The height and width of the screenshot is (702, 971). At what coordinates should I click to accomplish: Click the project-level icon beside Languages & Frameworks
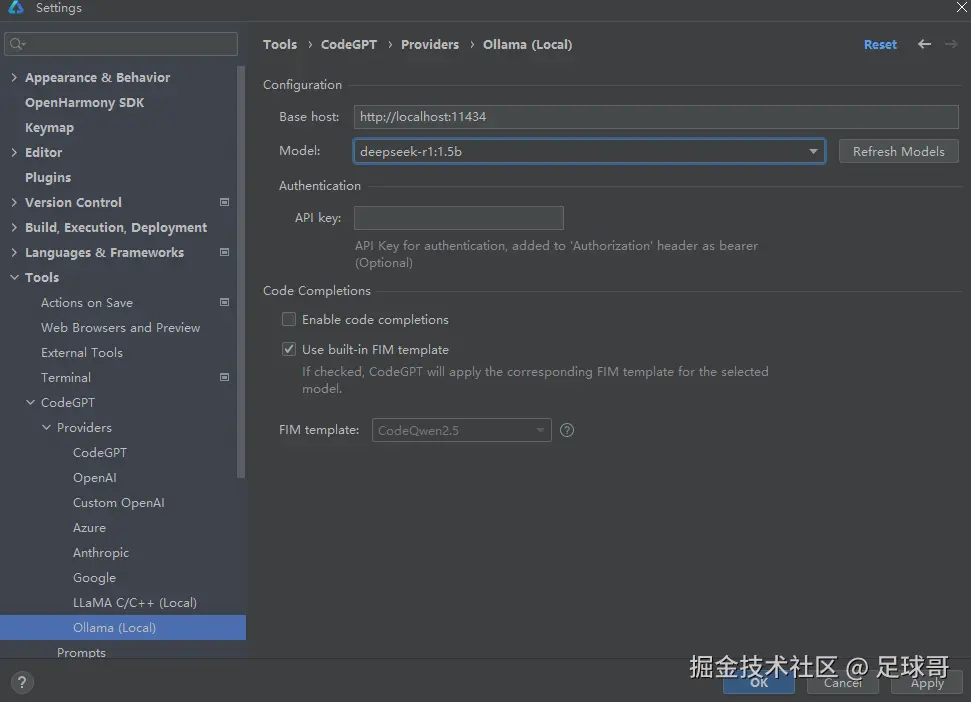point(225,252)
